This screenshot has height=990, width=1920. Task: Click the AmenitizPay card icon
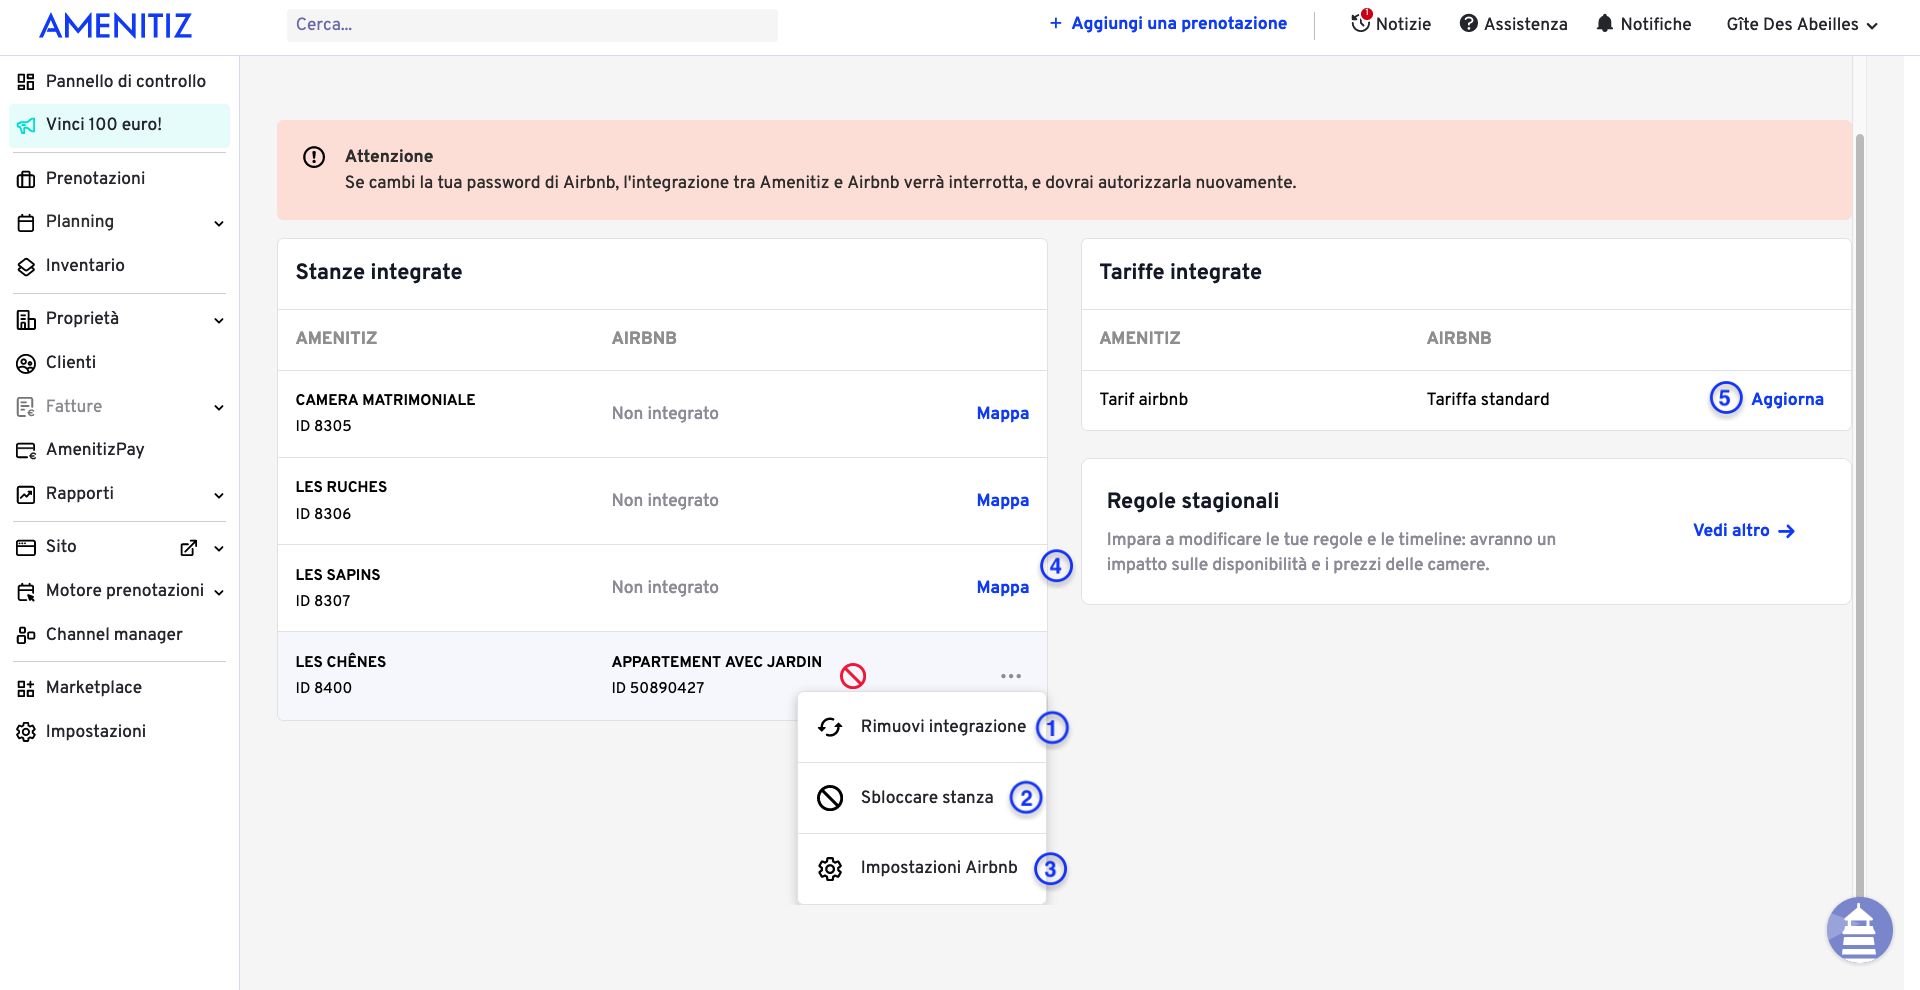pyautogui.click(x=26, y=450)
